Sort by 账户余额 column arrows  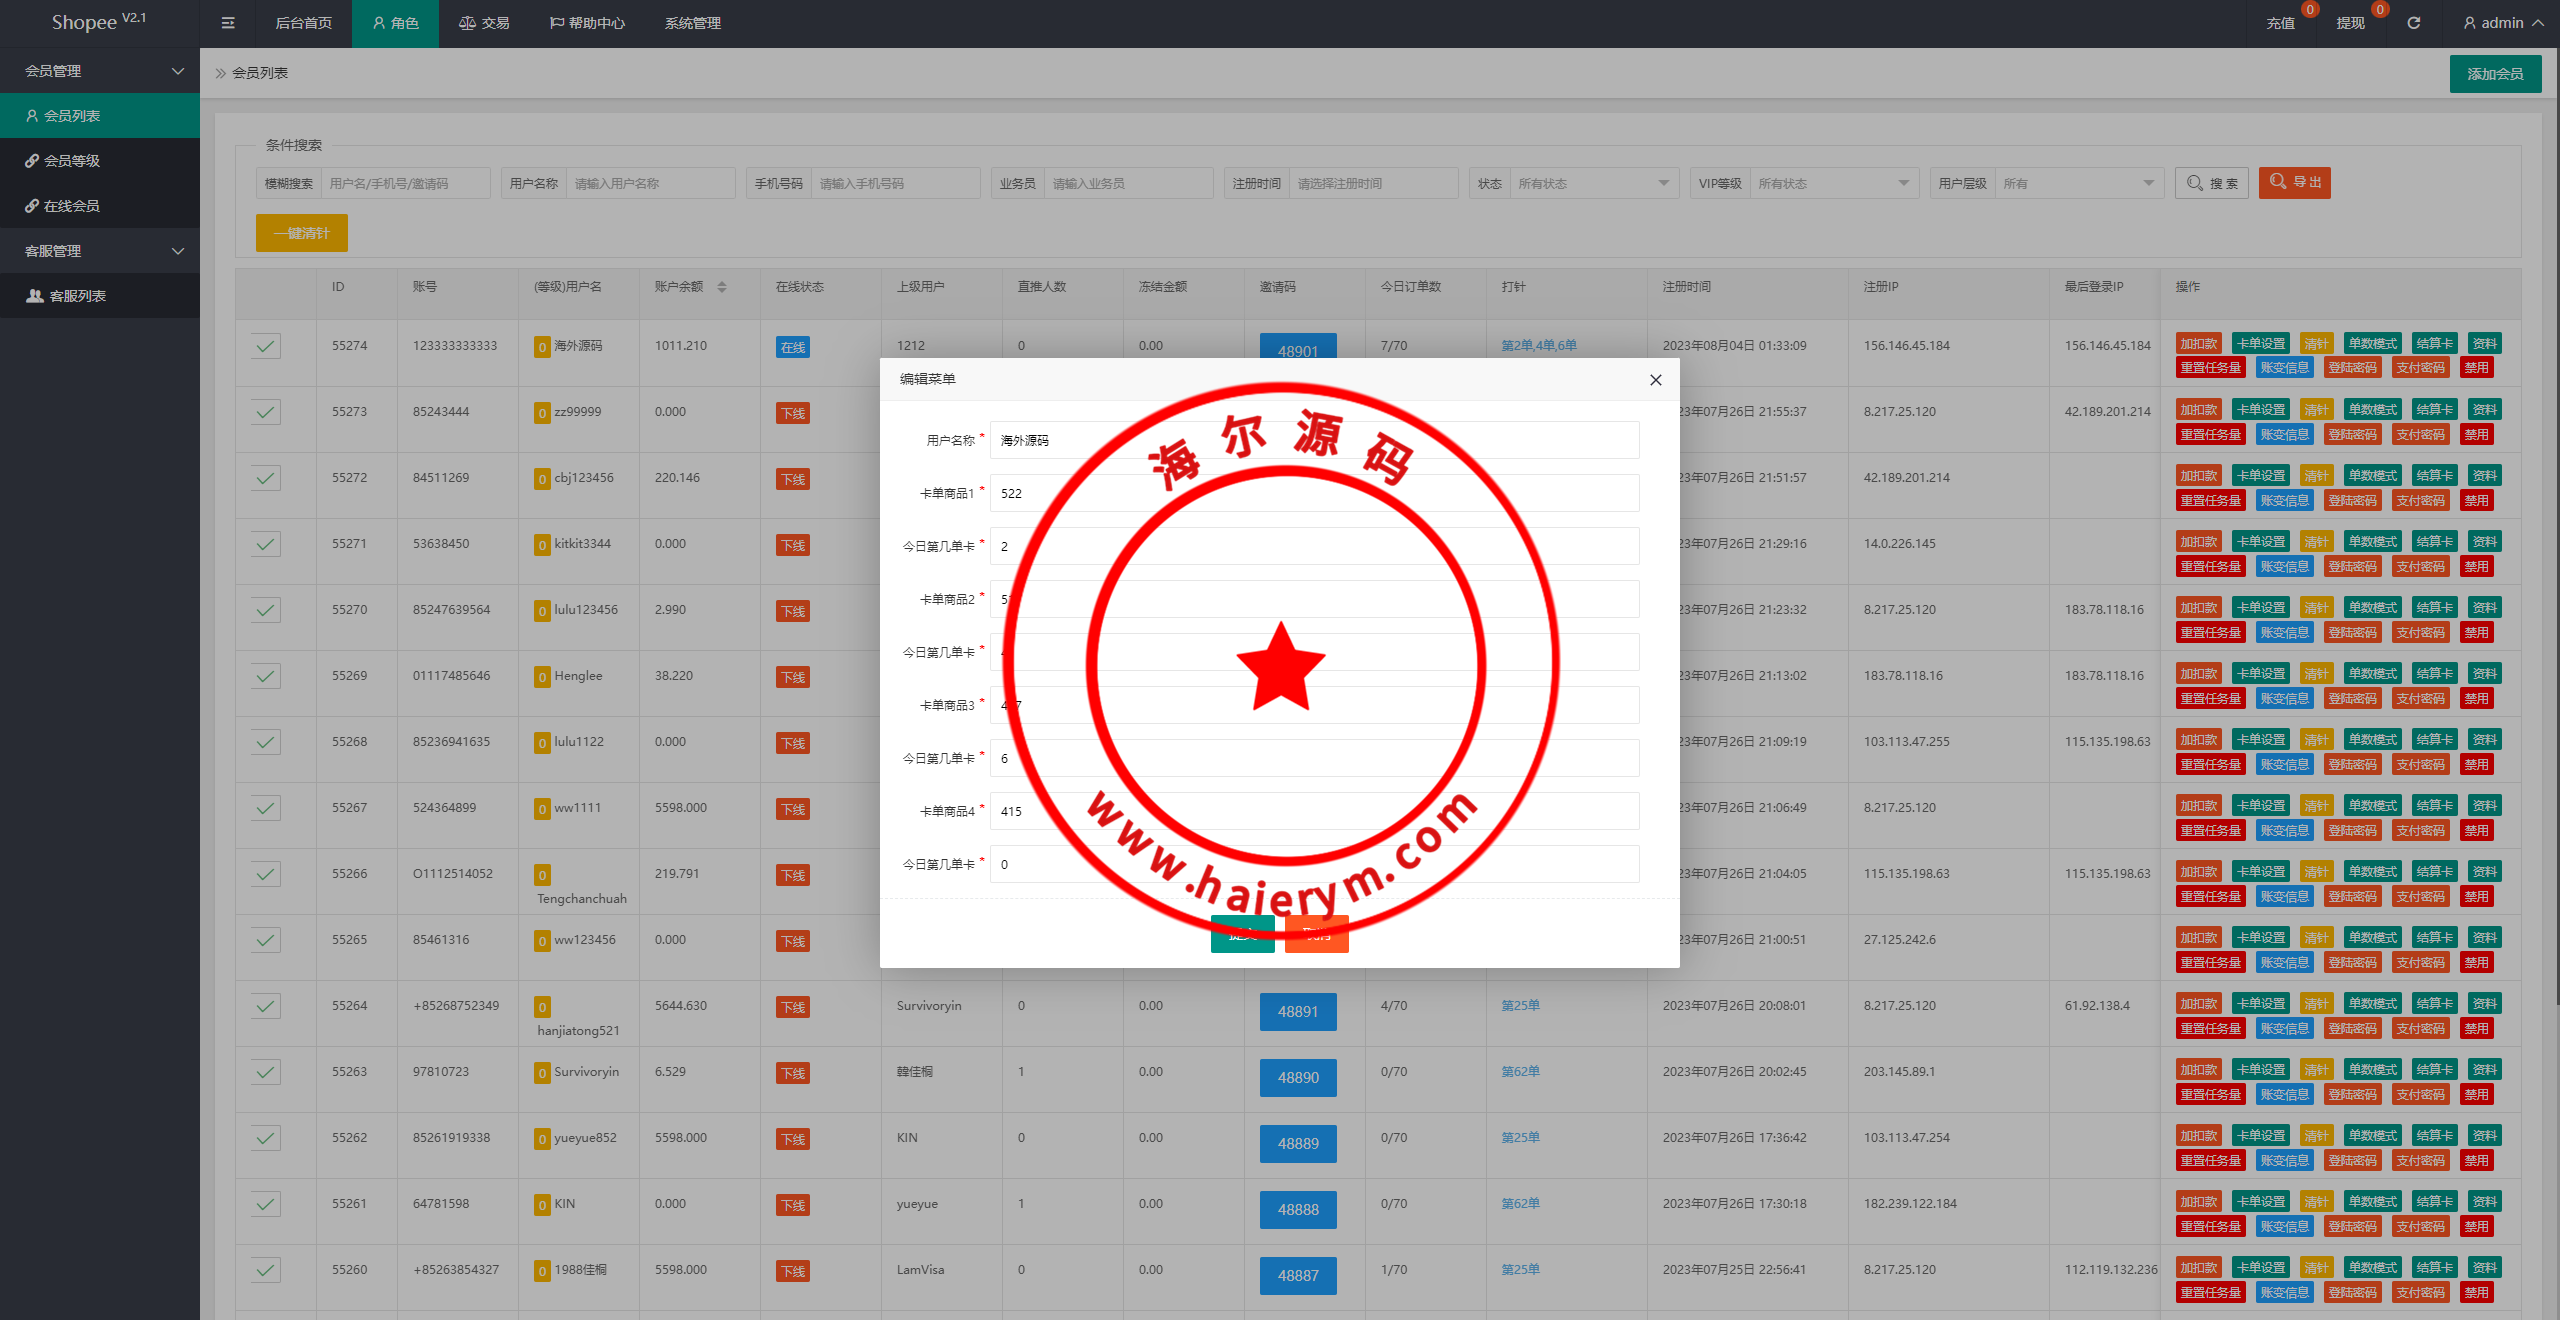pyautogui.click(x=722, y=287)
